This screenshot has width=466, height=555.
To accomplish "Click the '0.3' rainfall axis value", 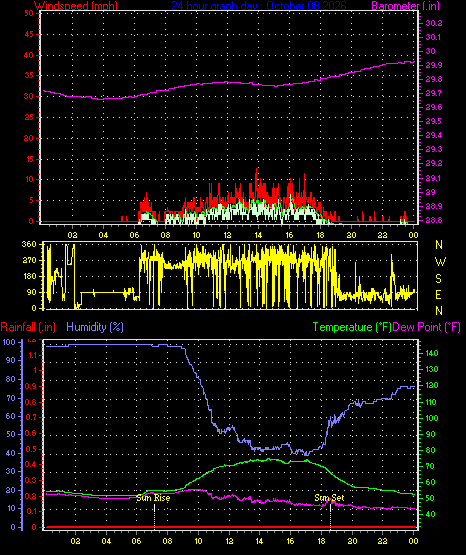I will click(31, 480).
